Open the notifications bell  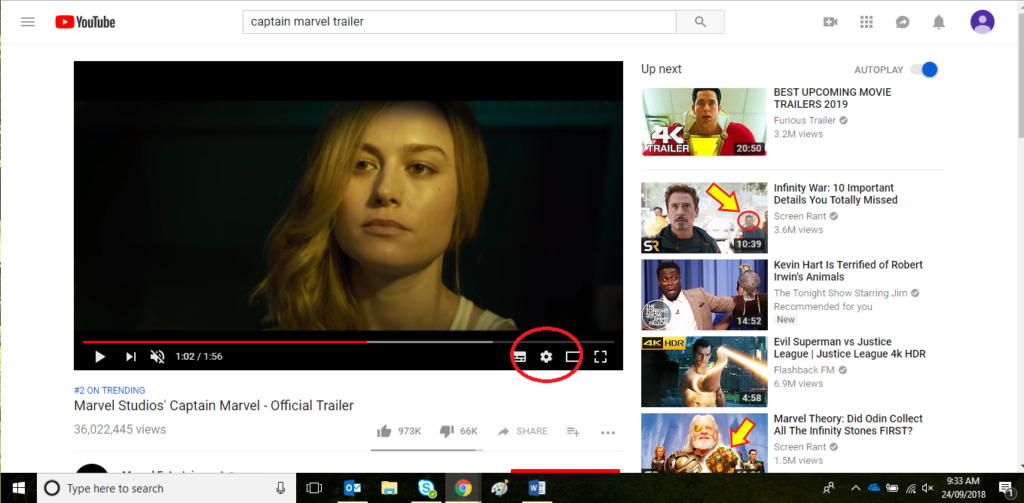click(938, 22)
